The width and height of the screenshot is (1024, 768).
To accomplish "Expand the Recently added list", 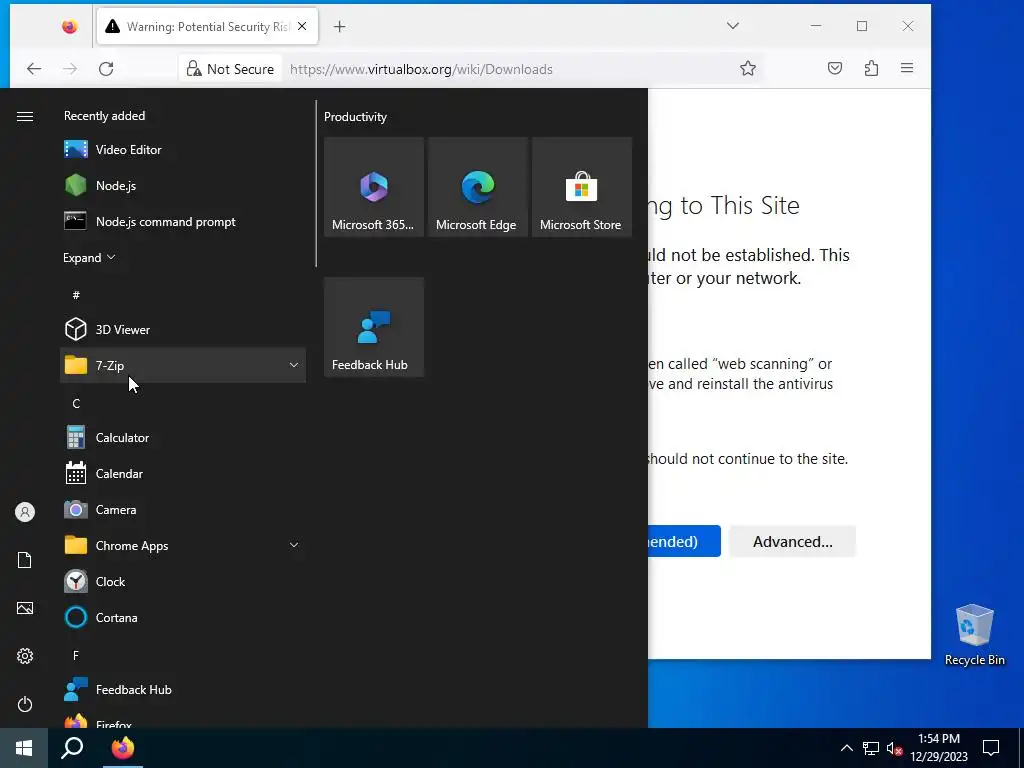I will (x=89, y=257).
